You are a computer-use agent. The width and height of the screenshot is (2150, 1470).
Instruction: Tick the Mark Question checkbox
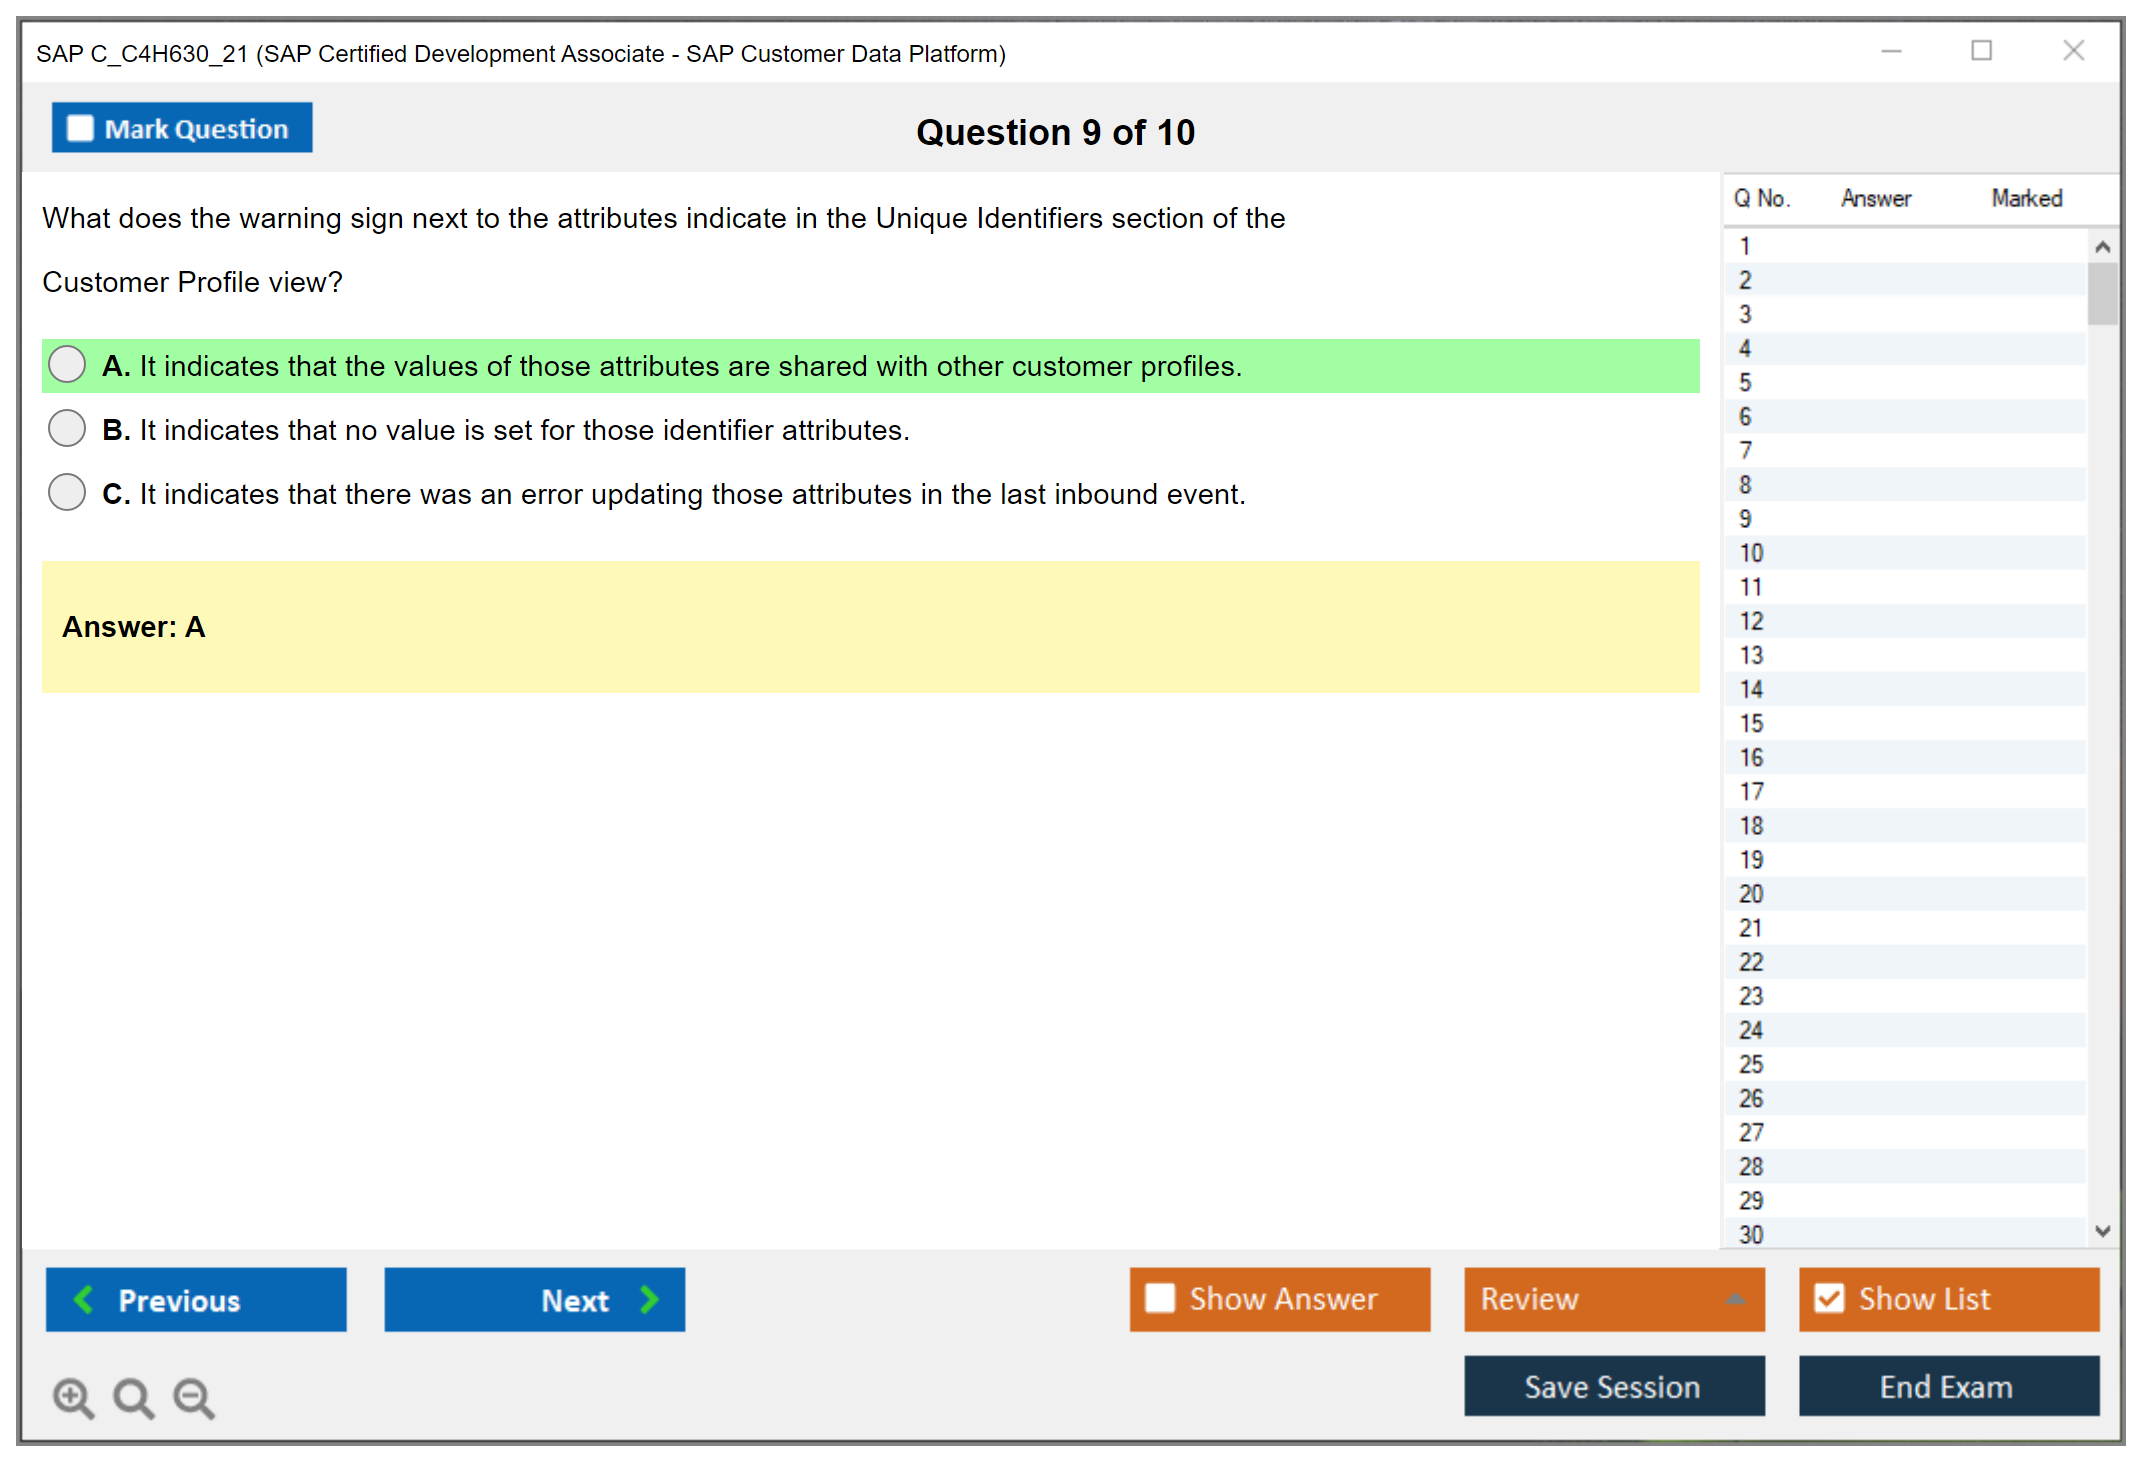(x=80, y=128)
